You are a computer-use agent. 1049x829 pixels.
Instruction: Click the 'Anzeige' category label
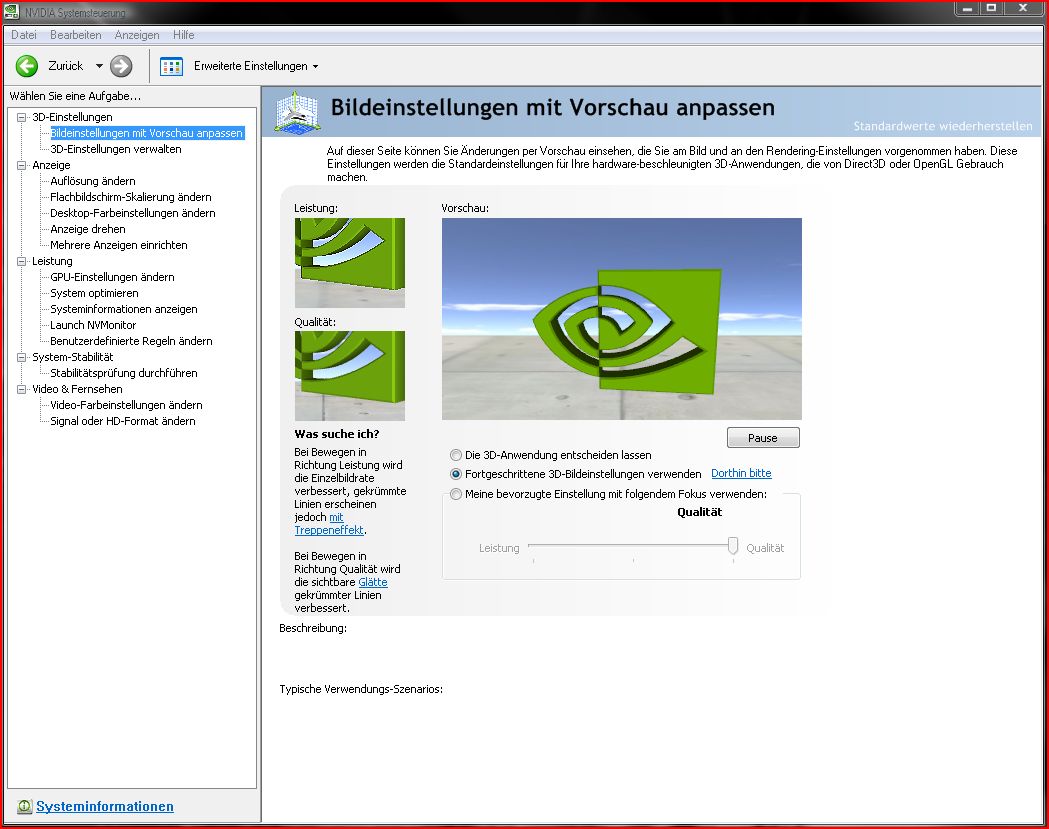[x=51, y=165]
